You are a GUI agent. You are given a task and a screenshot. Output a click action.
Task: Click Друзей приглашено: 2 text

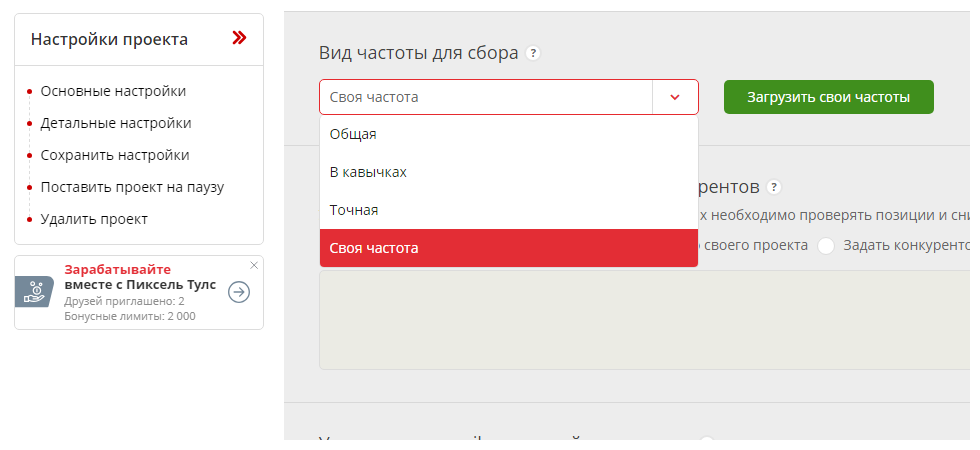pyautogui.click(x=124, y=301)
